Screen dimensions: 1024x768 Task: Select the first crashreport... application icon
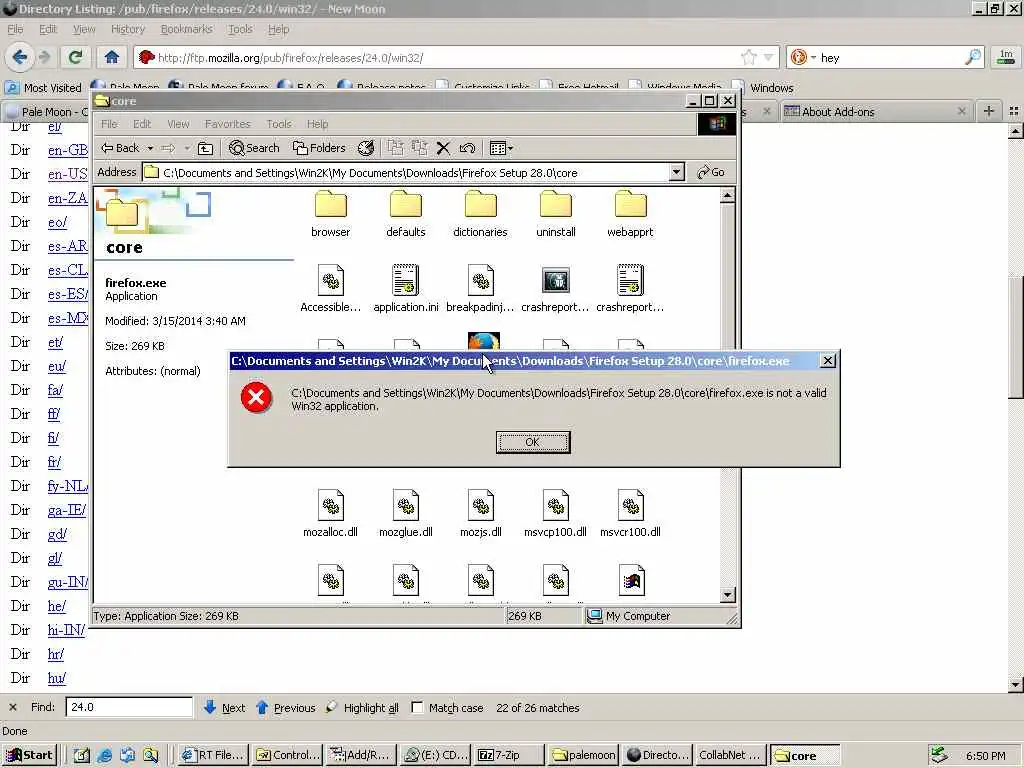click(x=556, y=280)
